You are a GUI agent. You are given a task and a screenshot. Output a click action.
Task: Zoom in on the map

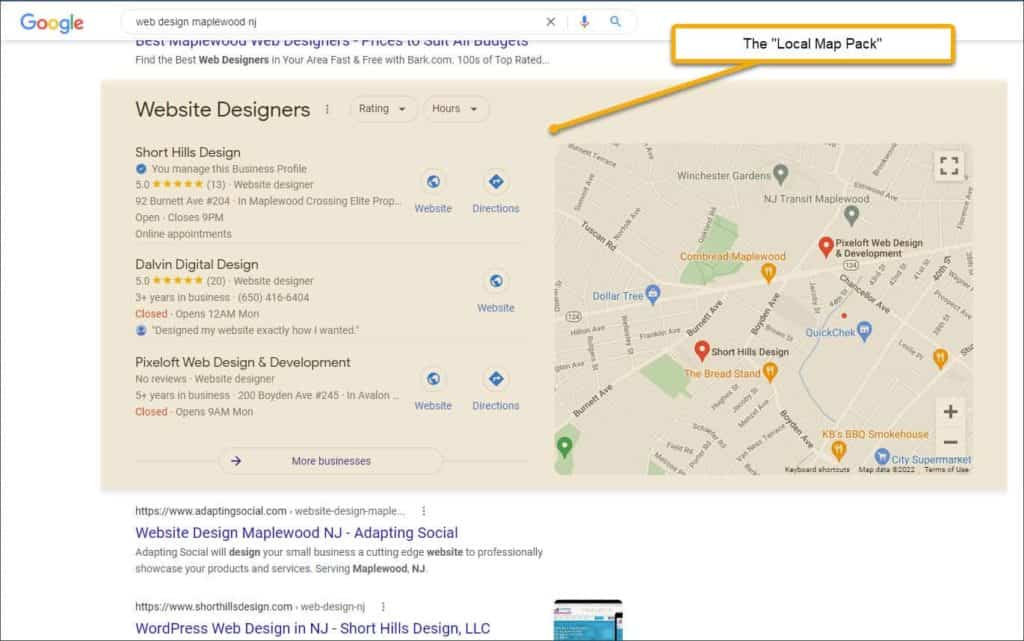[950, 411]
